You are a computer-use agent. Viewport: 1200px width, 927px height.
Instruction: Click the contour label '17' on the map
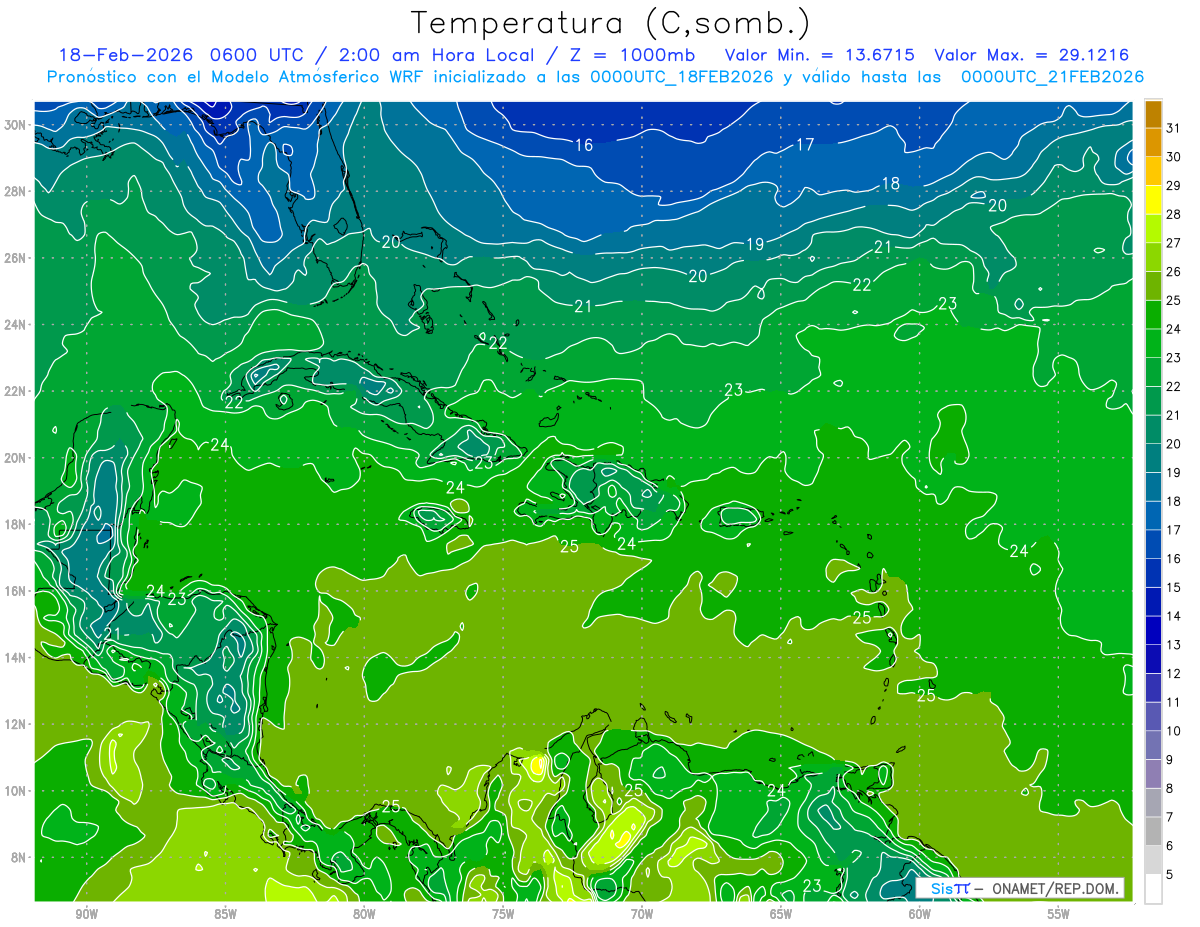click(805, 145)
